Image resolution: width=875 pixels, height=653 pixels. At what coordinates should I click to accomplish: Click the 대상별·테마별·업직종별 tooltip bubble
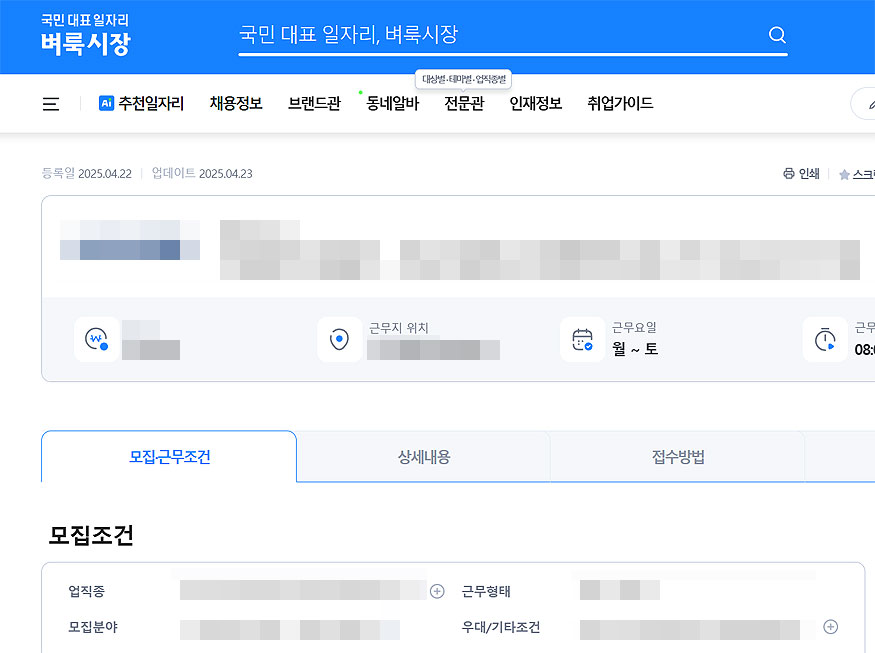tap(464, 79)
